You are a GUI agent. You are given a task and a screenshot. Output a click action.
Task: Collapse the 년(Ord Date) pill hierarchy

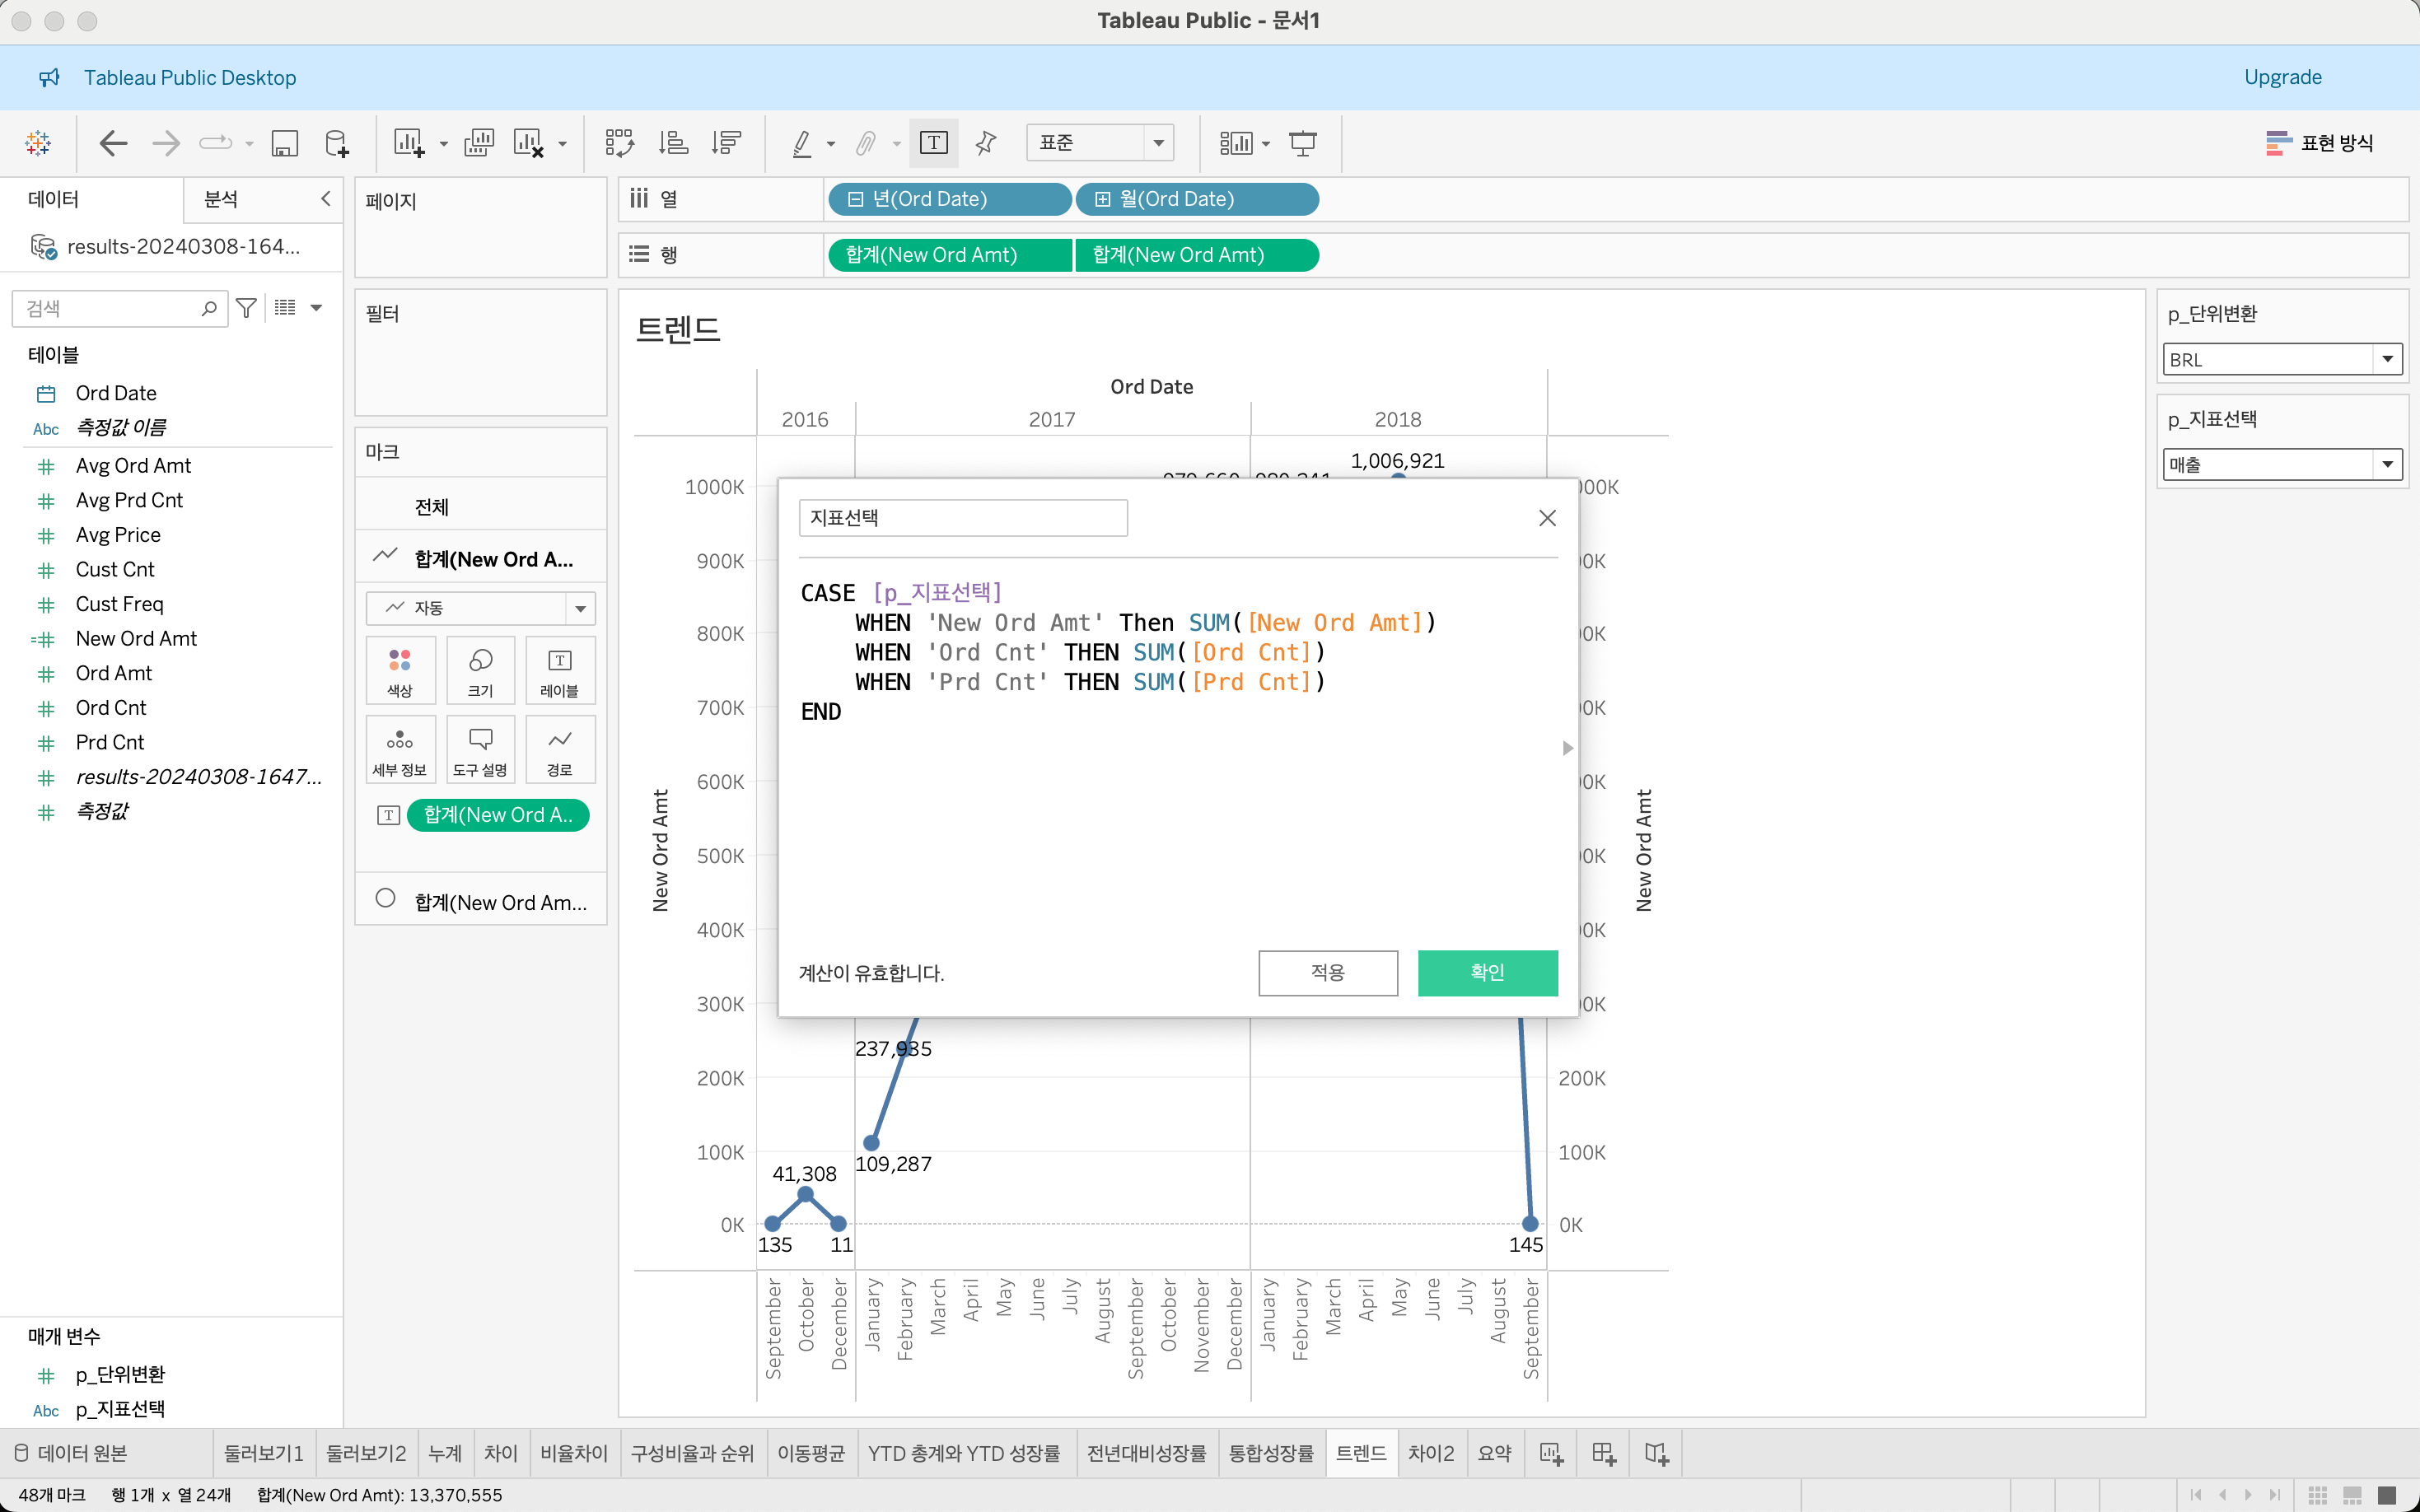[x=855, y=199]
